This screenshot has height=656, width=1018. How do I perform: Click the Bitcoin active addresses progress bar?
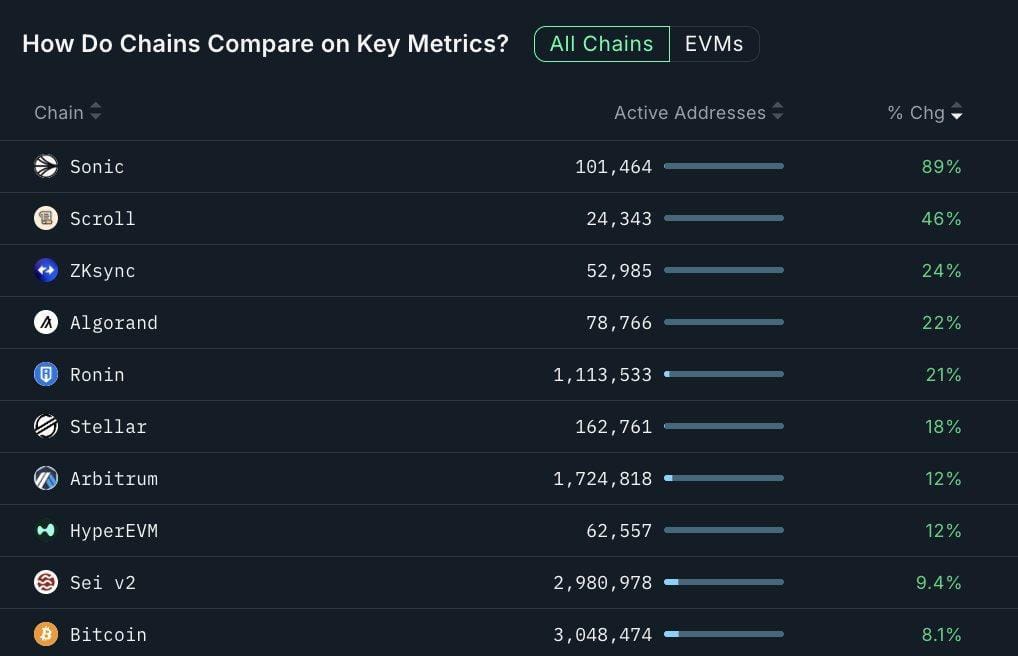tap(723, 634)
